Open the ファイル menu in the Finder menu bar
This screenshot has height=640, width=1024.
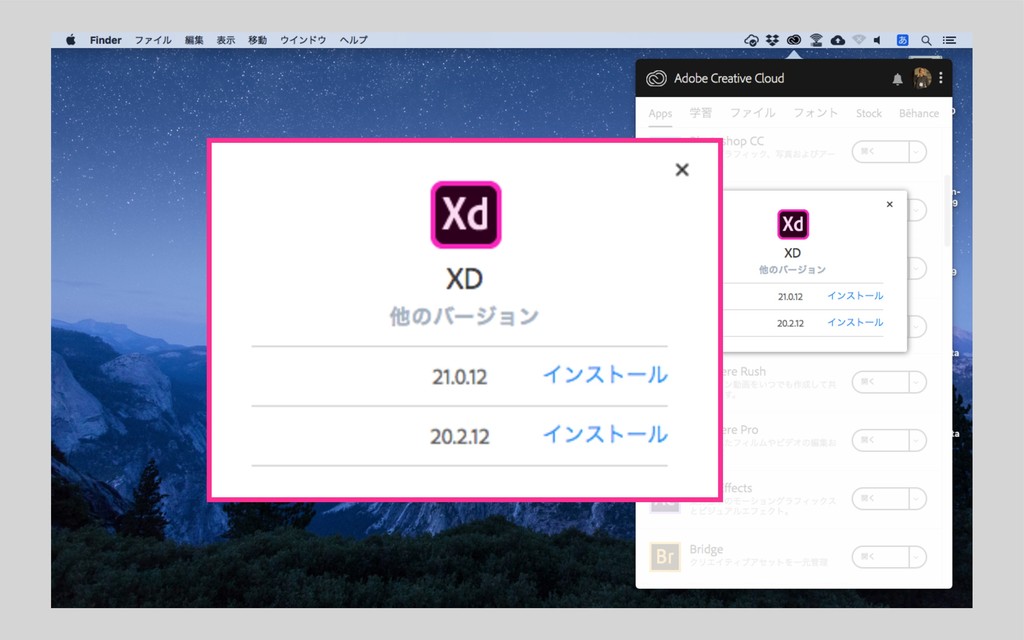(153, 40)
